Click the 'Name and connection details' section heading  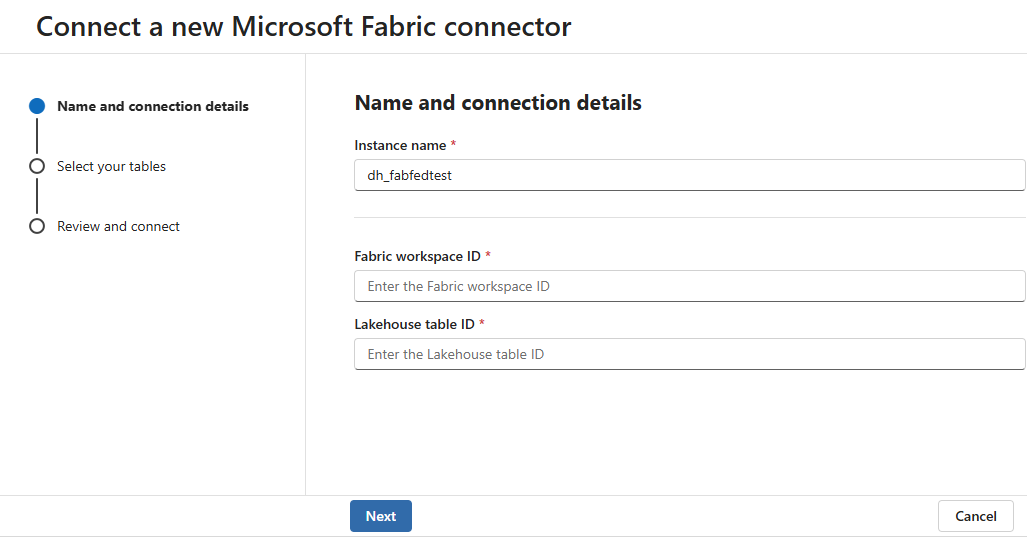[x=498, y=103]
